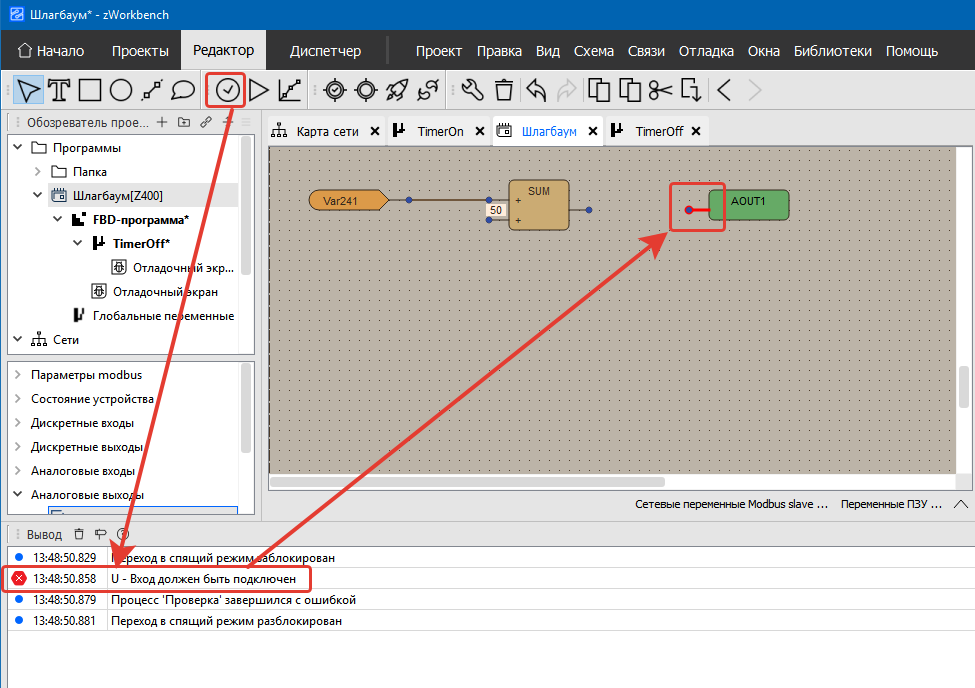Viewport: 975px width, 688px height.
Task: Clear output log with trash icon
Action: pyautogui.click(x=79, y=534)
